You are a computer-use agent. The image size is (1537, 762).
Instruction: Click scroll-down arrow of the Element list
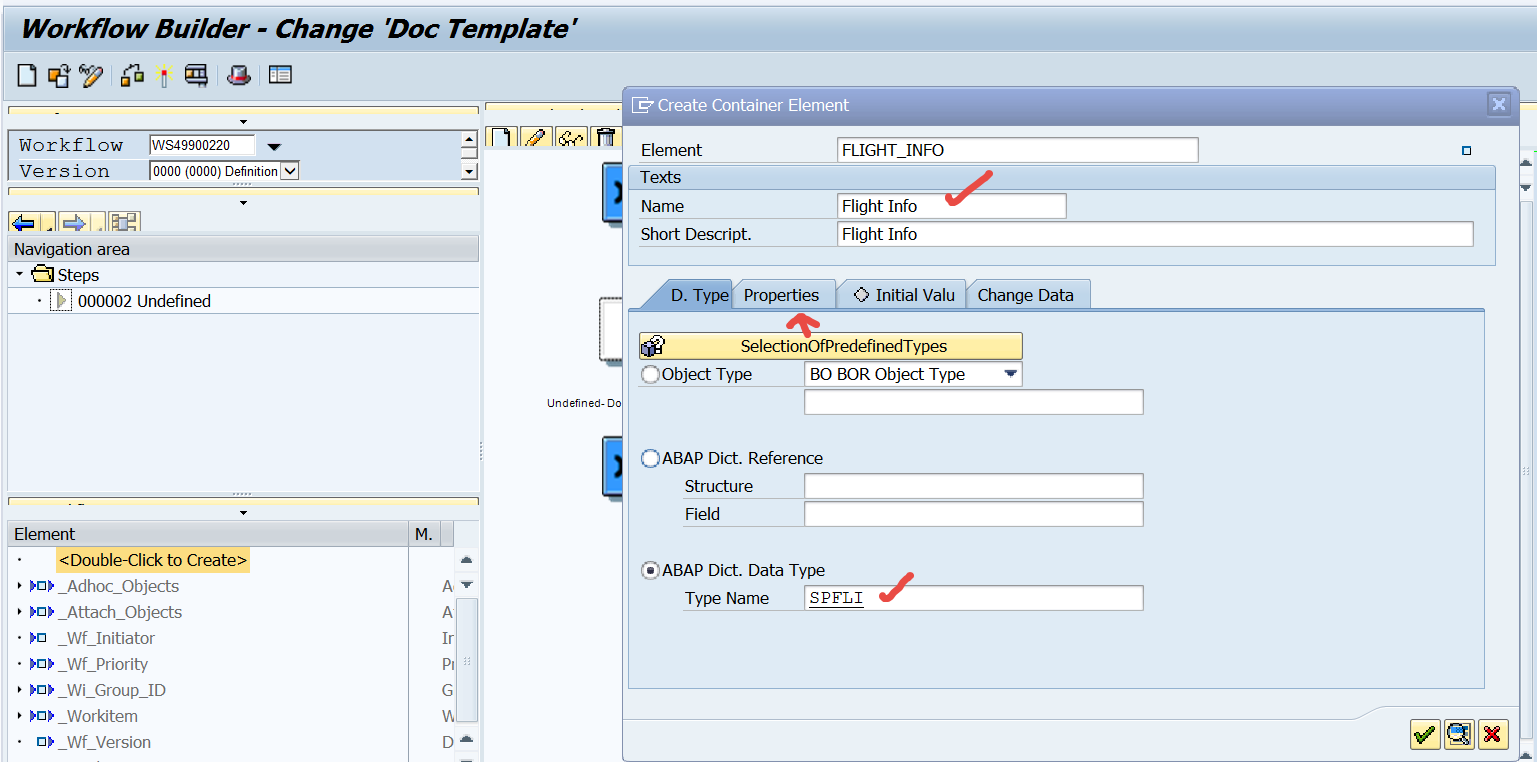point(466,584)
